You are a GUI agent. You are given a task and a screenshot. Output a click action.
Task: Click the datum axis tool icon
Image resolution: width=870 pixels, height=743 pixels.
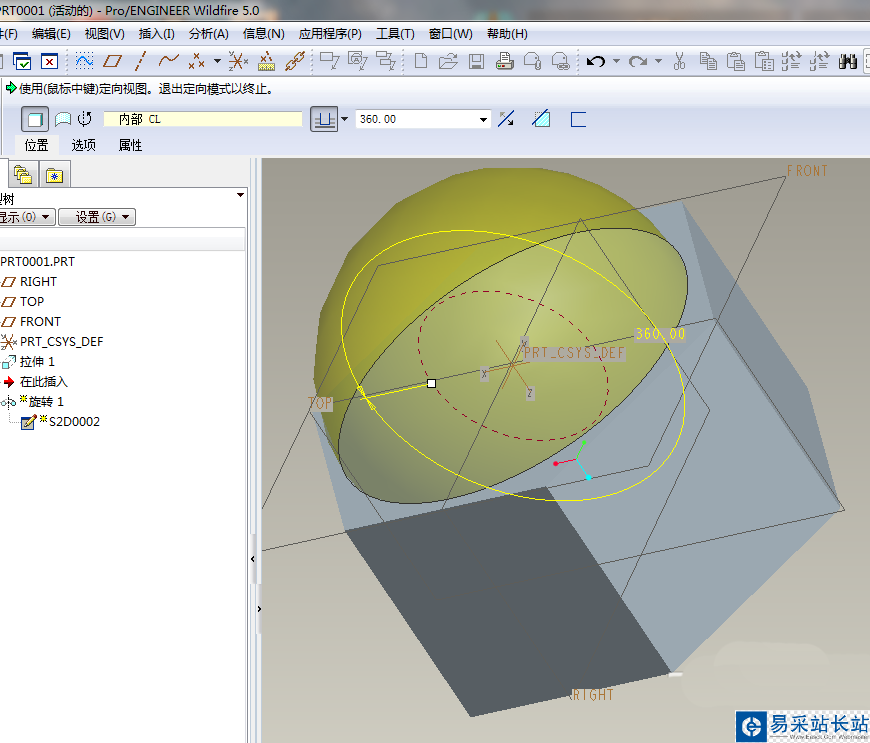(x=140, y=60)
